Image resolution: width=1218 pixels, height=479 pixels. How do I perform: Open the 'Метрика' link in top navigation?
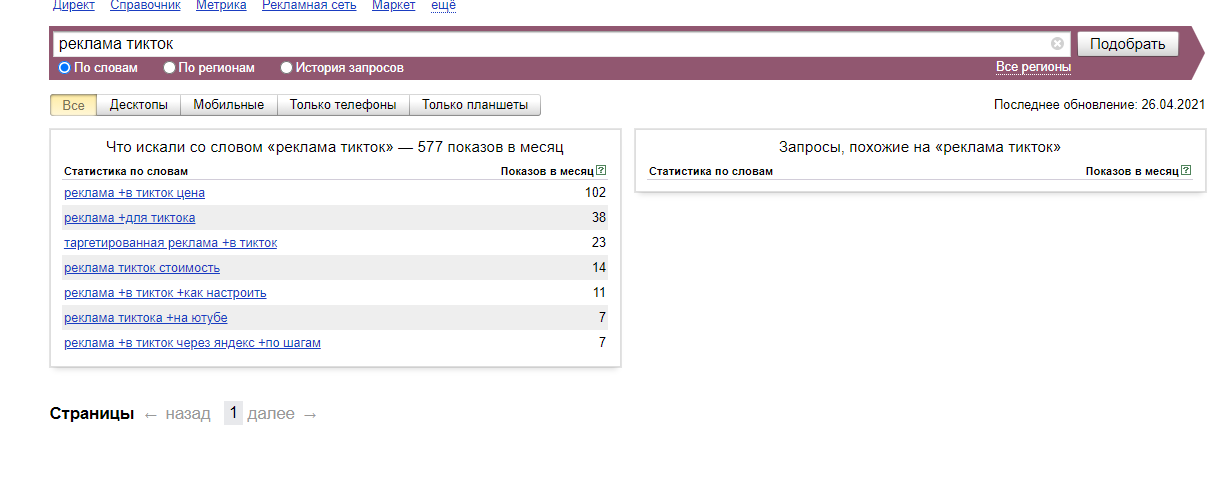[221, 6]
